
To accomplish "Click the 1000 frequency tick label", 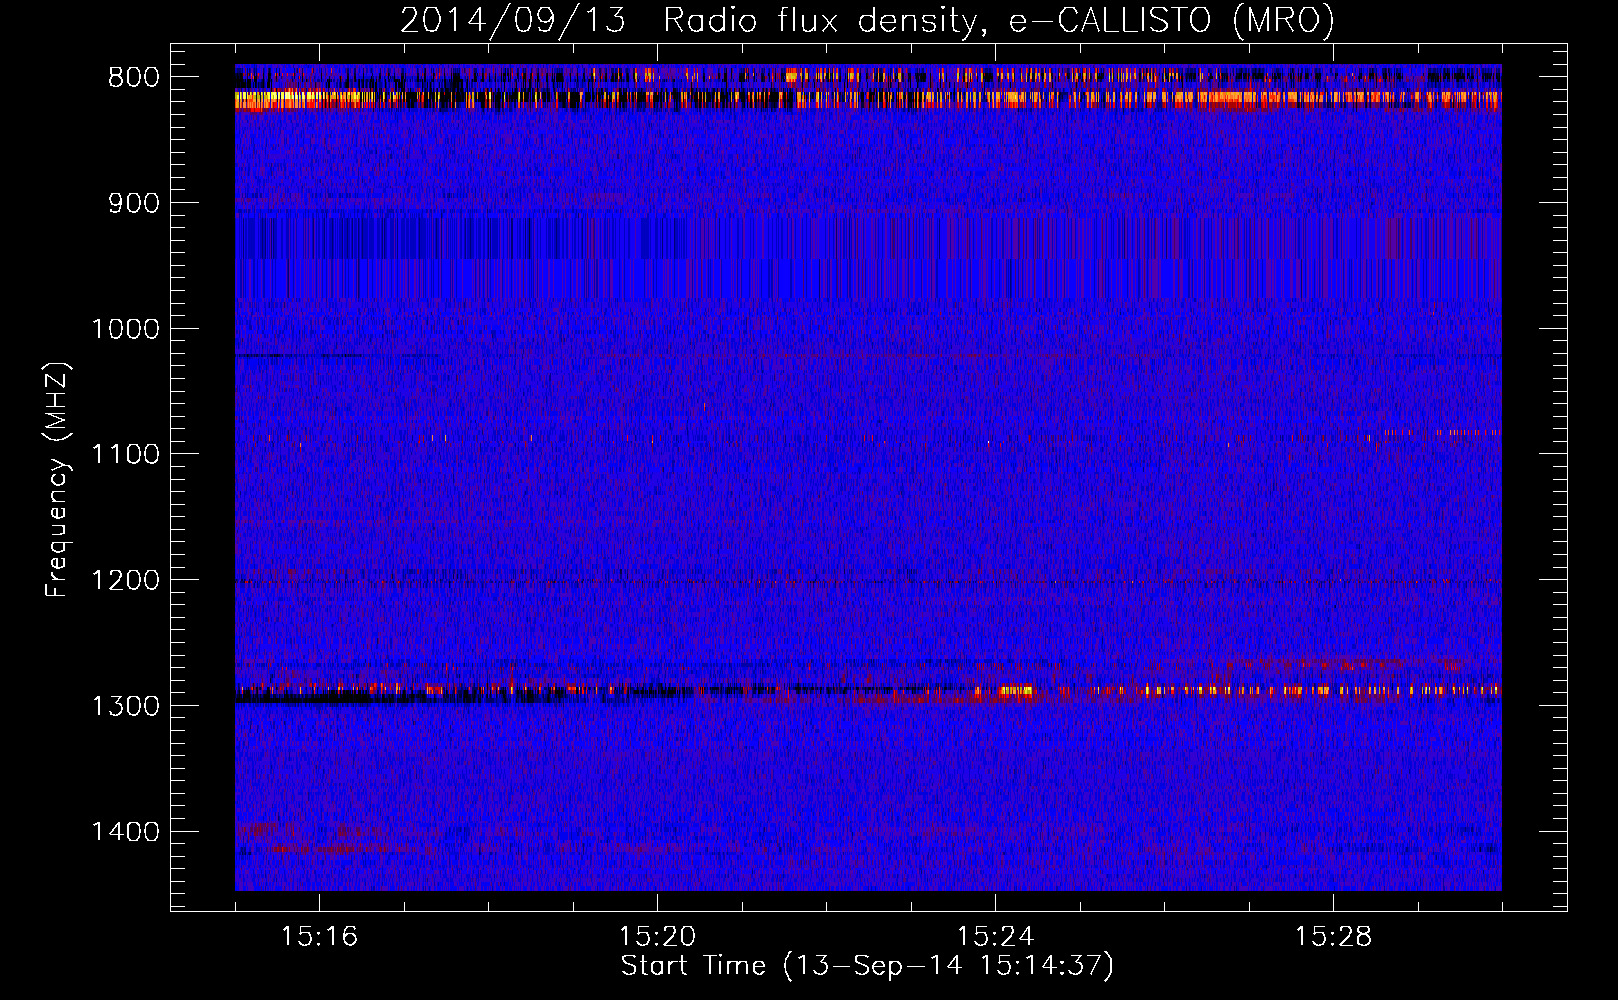I will click(125, 329).
